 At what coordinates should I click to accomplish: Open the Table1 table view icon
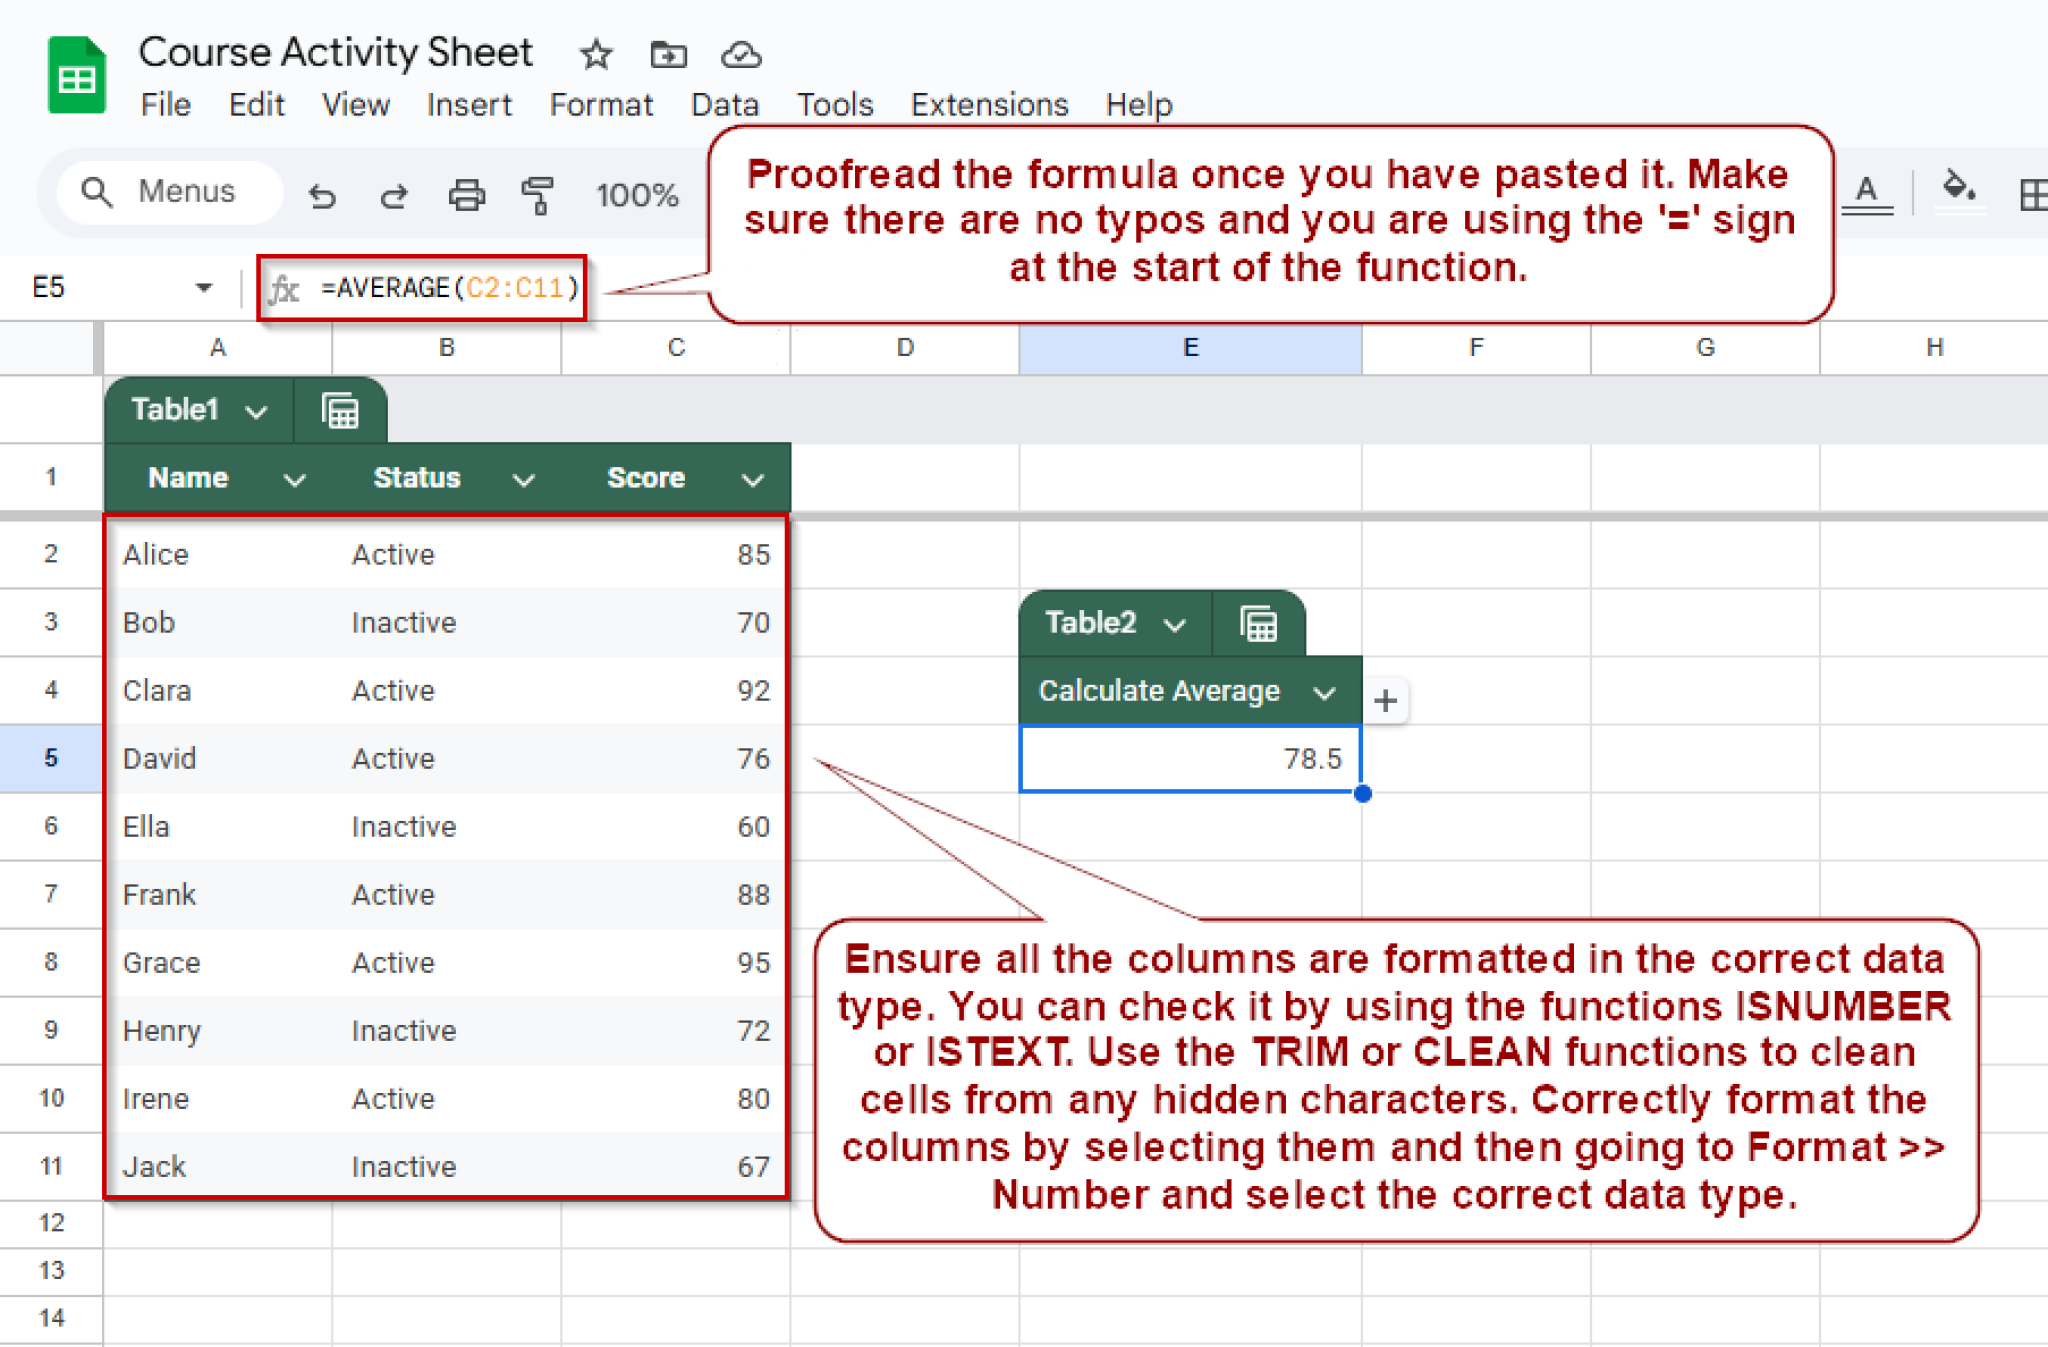point(340,411)
